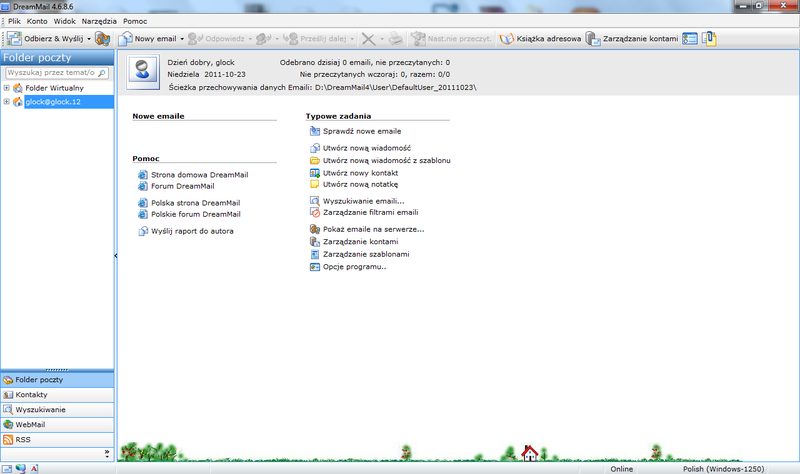800x474 pixels.
Task: Expand the glock@glock.12 account node
Action: (x=7, y=102)
